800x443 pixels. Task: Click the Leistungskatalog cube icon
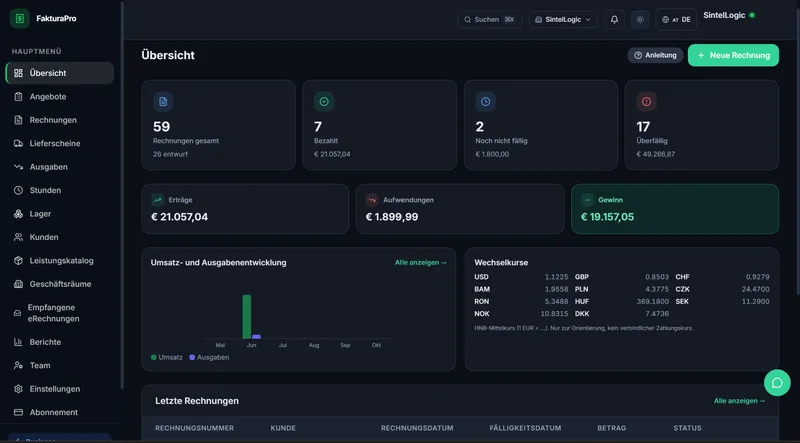(x=18, y=261)
